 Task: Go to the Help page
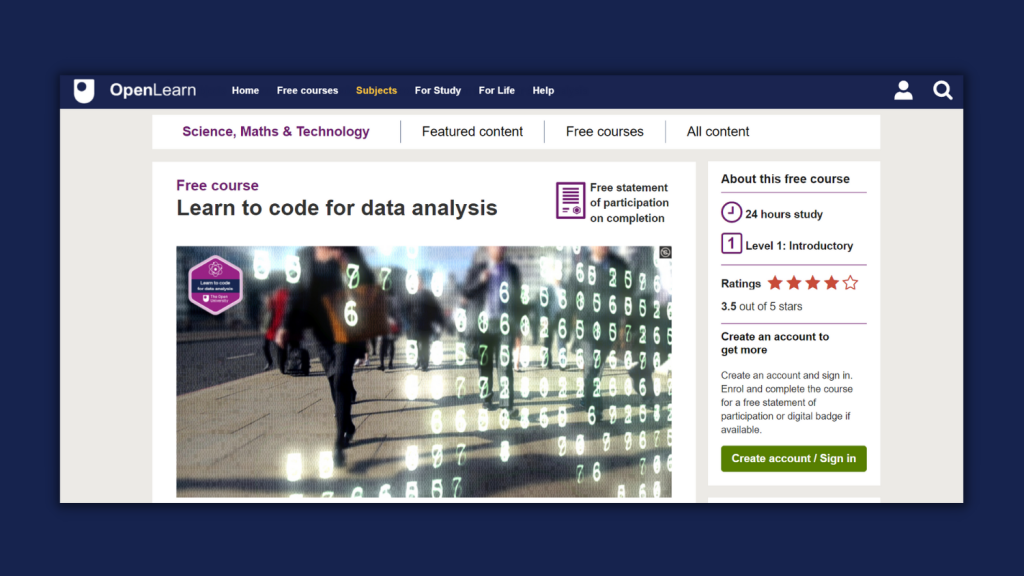coord(543,91)
